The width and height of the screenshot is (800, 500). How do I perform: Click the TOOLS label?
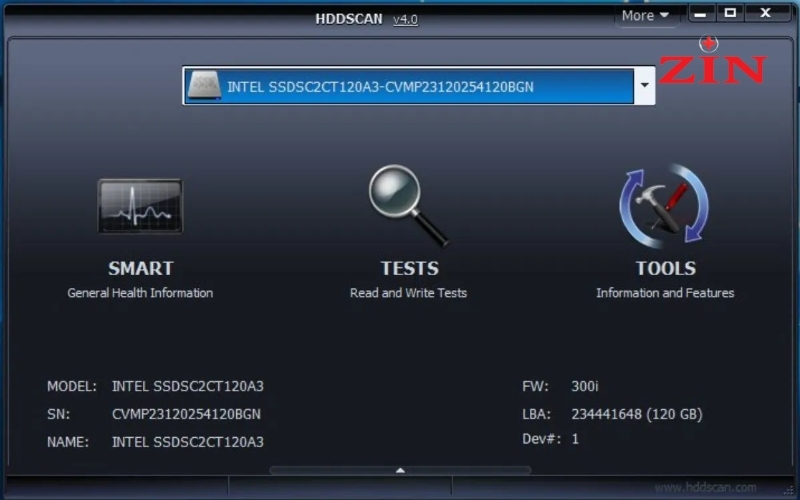[665, 268]
